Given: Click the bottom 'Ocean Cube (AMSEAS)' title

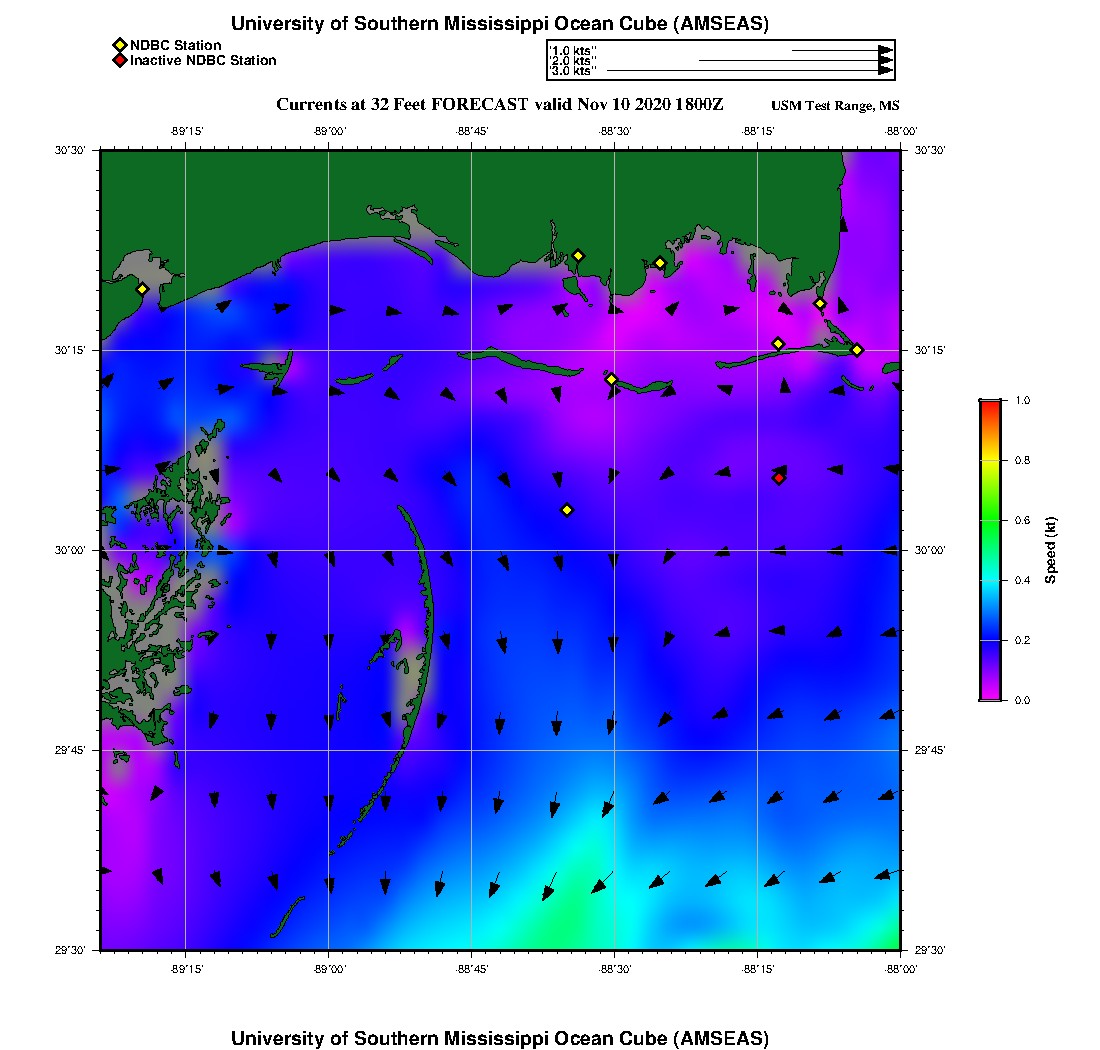Looking at the screenshot, I should (x=499, y=1038).
